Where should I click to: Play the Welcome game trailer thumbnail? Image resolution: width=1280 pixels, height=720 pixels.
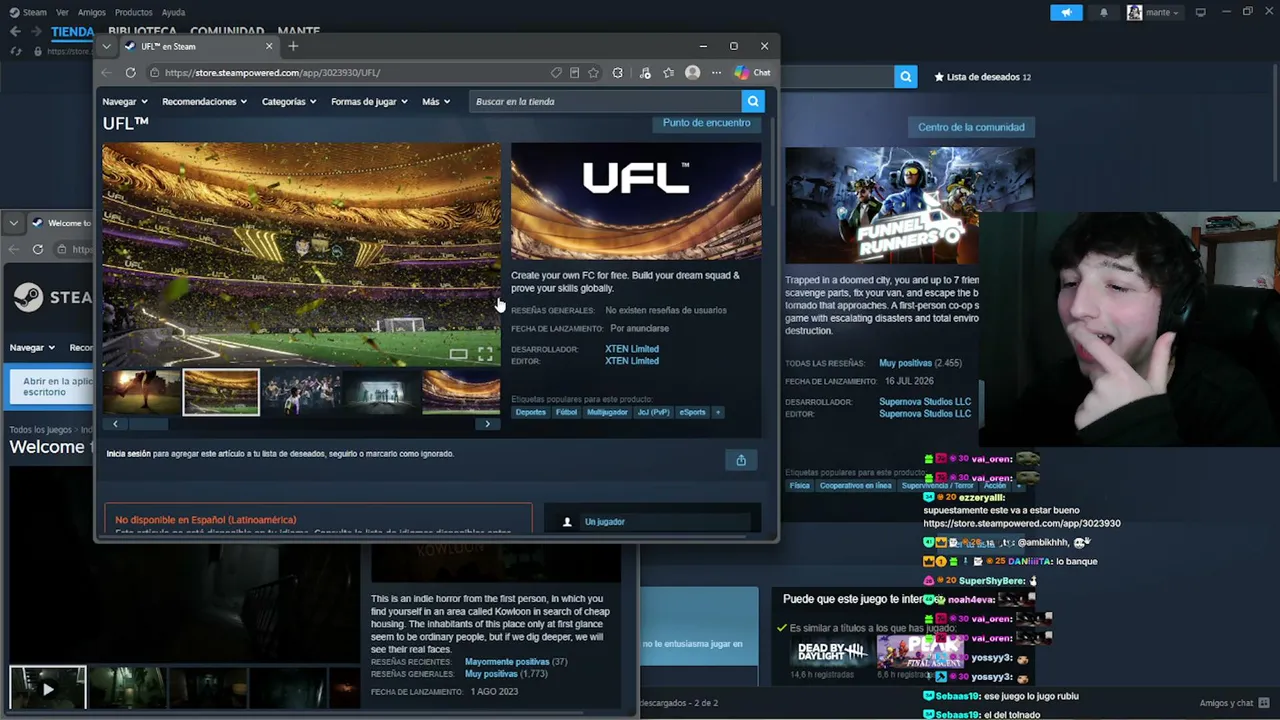48,688
